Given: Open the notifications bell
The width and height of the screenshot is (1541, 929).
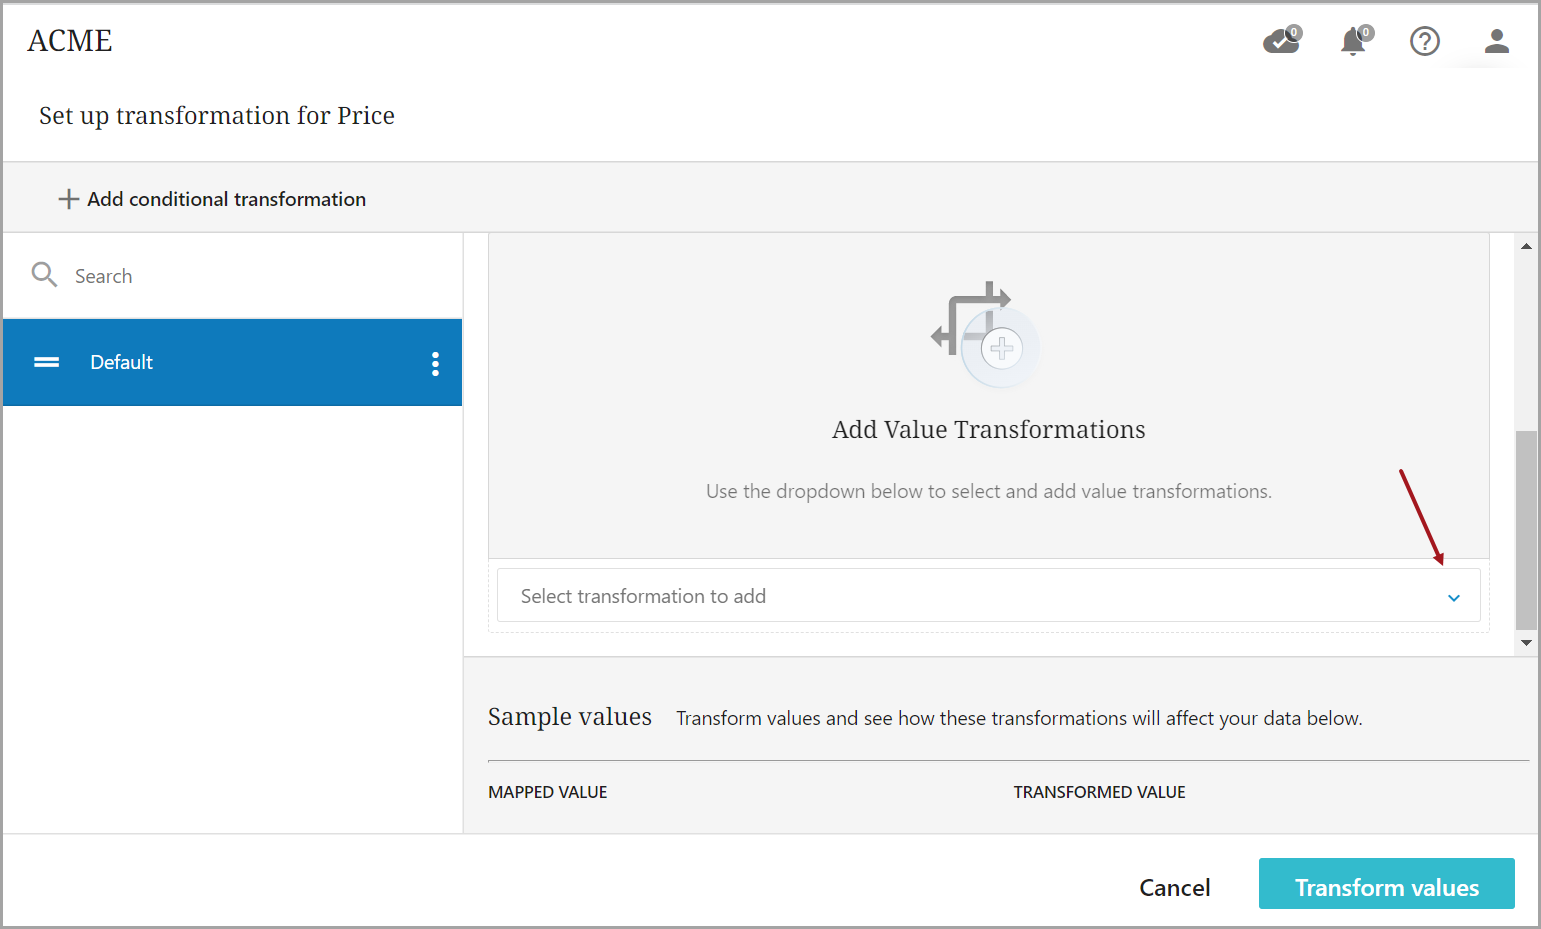Looking at the screenshot, I should tap(1354, 41).
